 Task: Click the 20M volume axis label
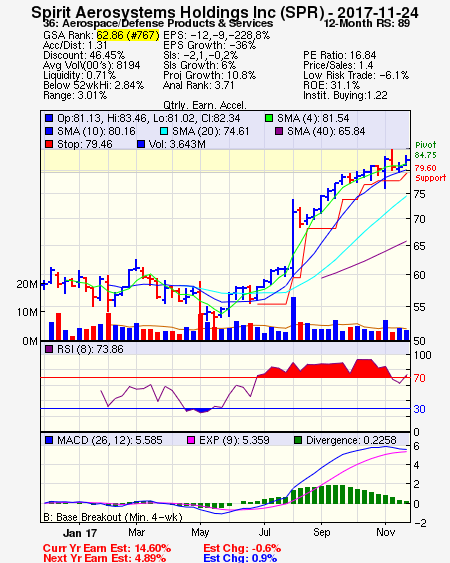27,284
